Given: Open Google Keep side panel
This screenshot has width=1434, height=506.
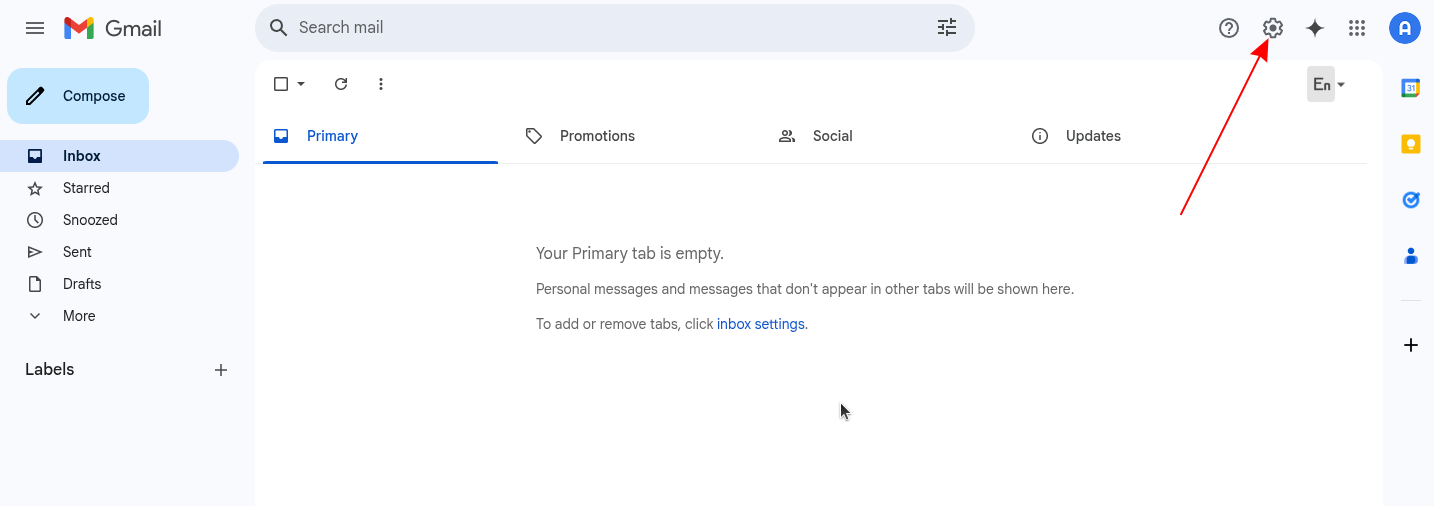Looking at the screenshot, I should [x=1411, y=144].
